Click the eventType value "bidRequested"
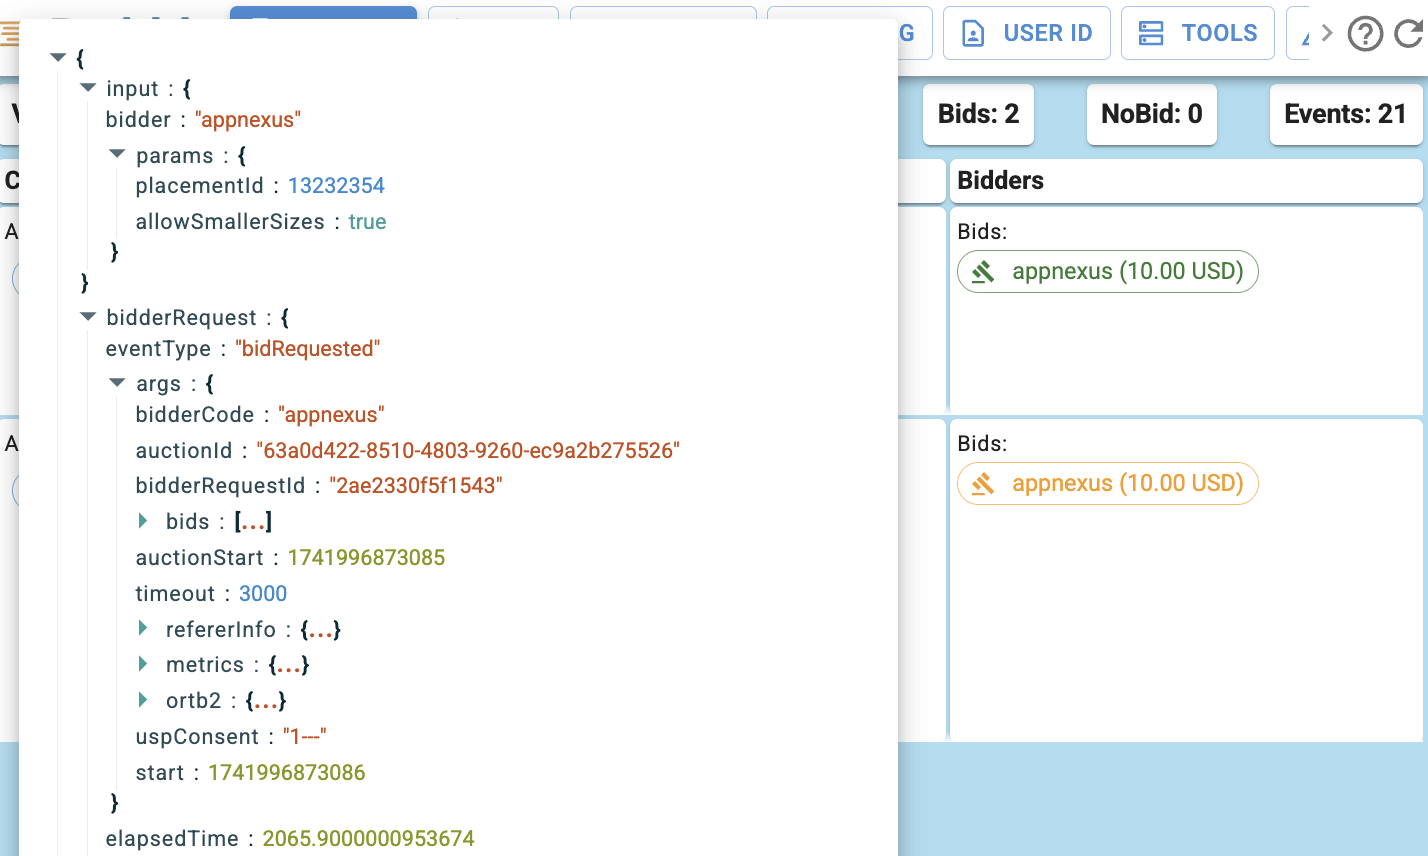This screenshot has height=856, width=1428. tap(308, 349)
